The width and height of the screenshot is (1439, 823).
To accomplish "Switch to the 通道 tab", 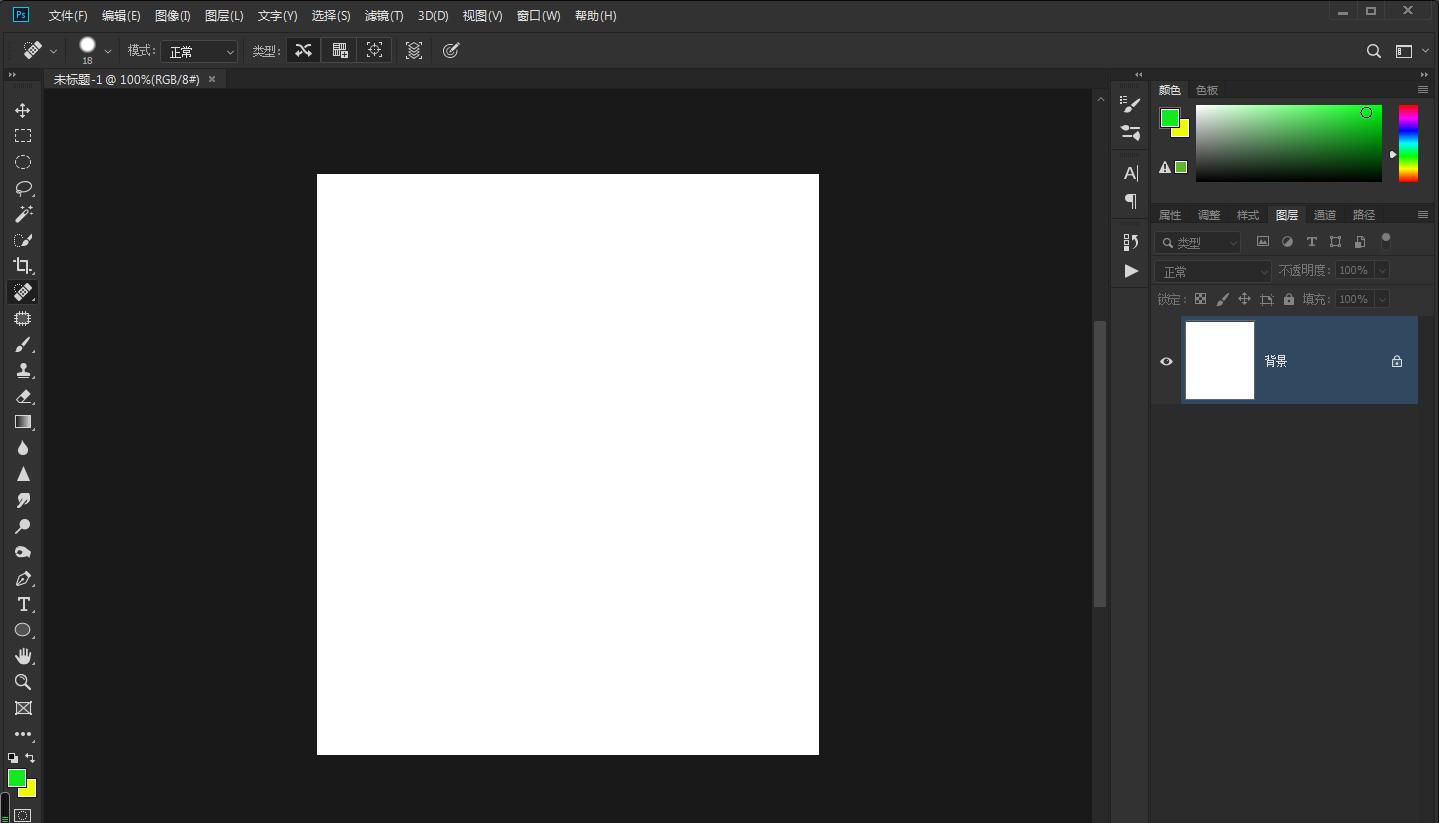I will pyautogui.click(x=1325, y=215).
